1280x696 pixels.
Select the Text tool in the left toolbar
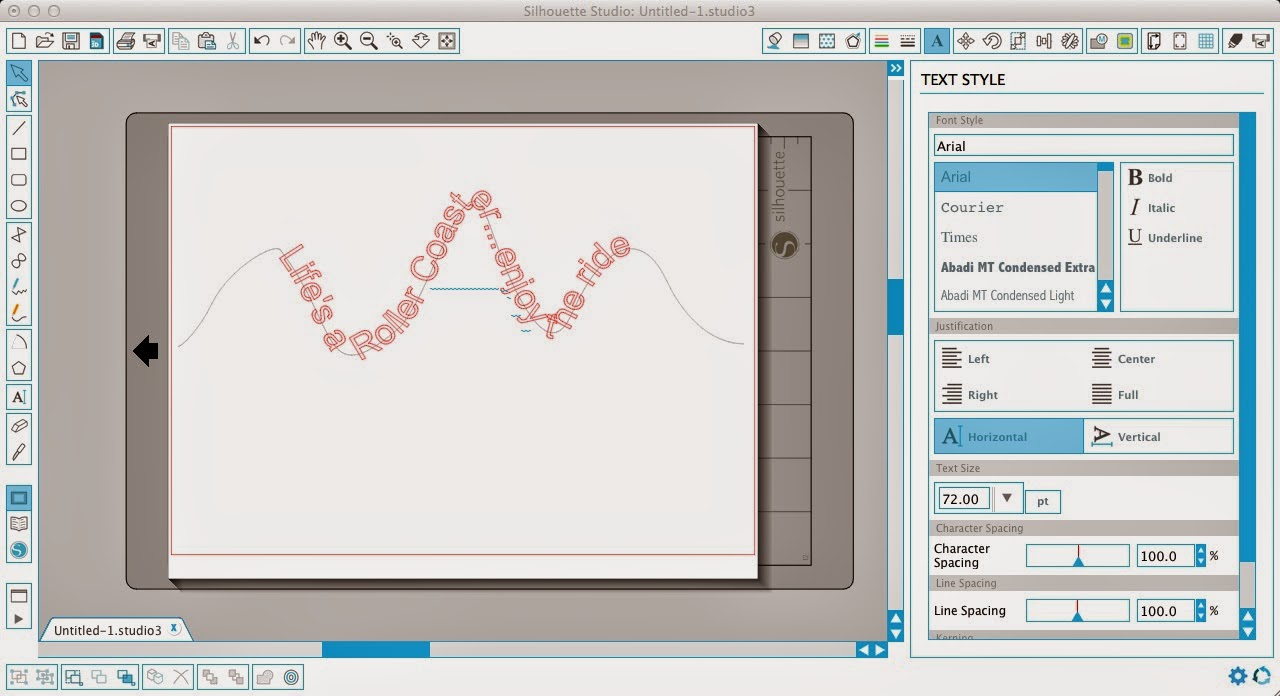(18, 397)
